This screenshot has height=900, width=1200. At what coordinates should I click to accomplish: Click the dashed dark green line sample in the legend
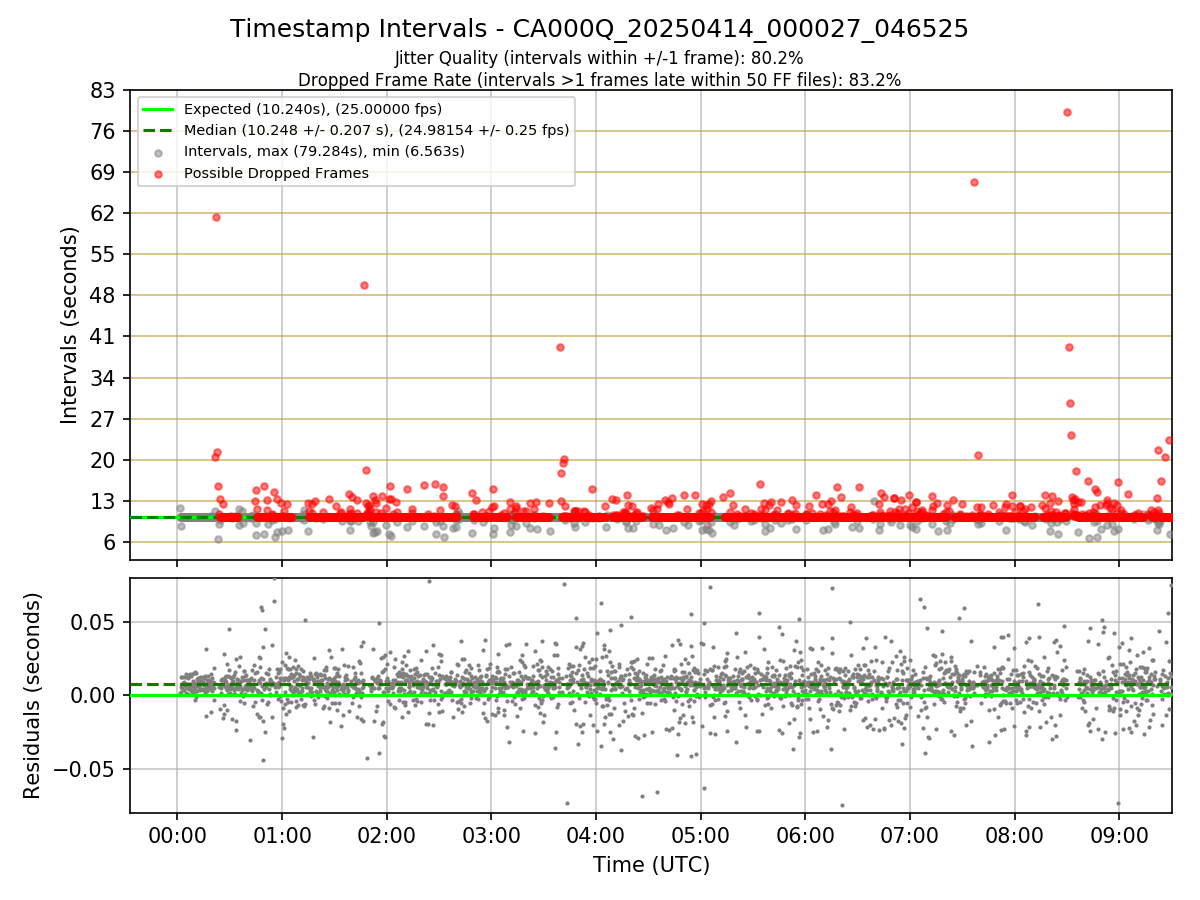[159, 130]
